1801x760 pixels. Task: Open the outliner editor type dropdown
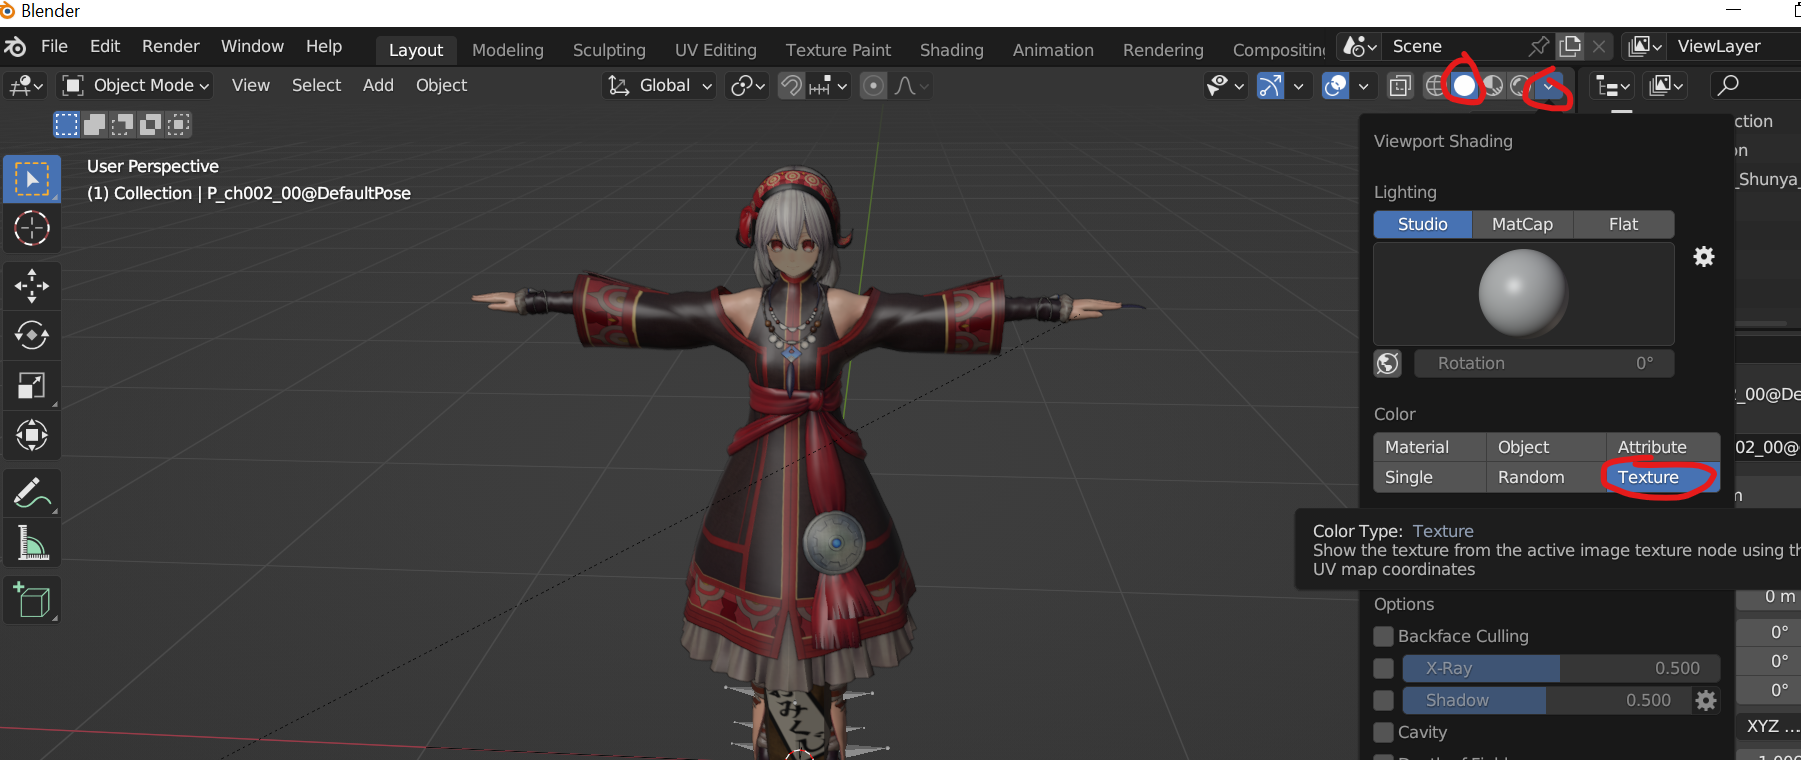1612,86
